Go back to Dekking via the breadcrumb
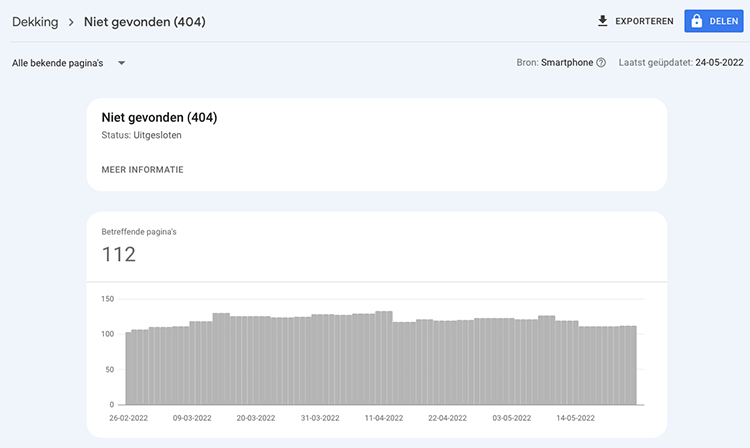750x448 pixels. click(x=34, y=22)
